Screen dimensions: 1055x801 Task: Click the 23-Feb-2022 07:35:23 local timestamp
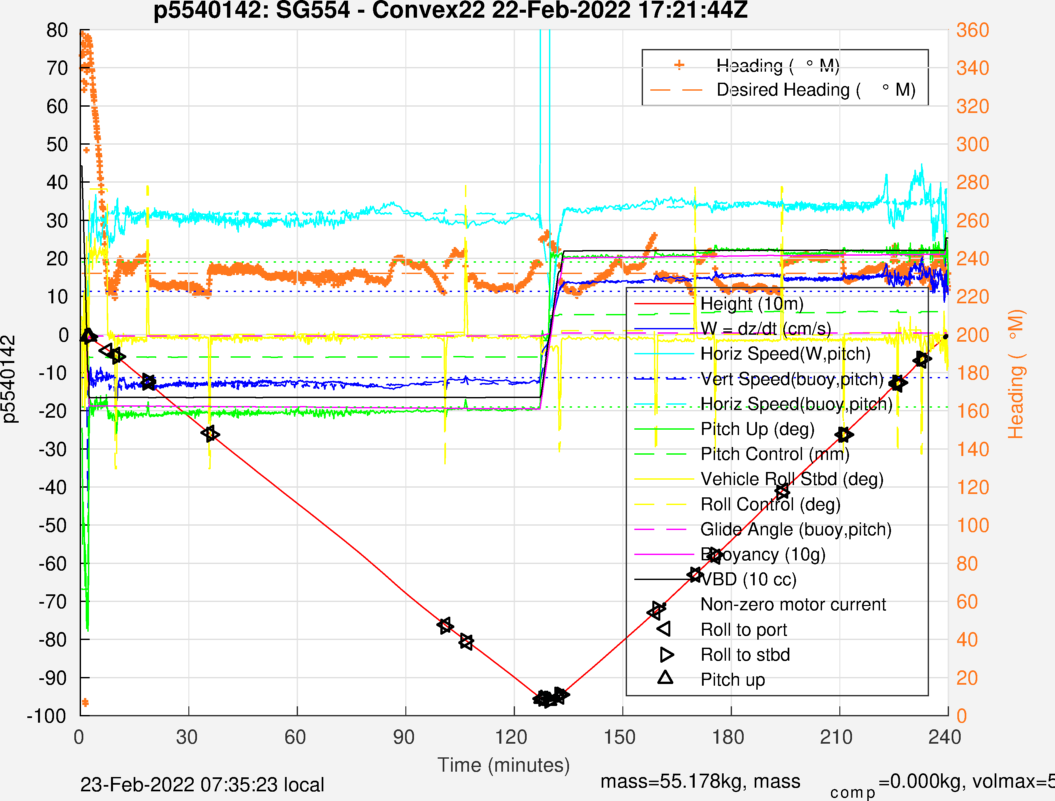point(202,785)
